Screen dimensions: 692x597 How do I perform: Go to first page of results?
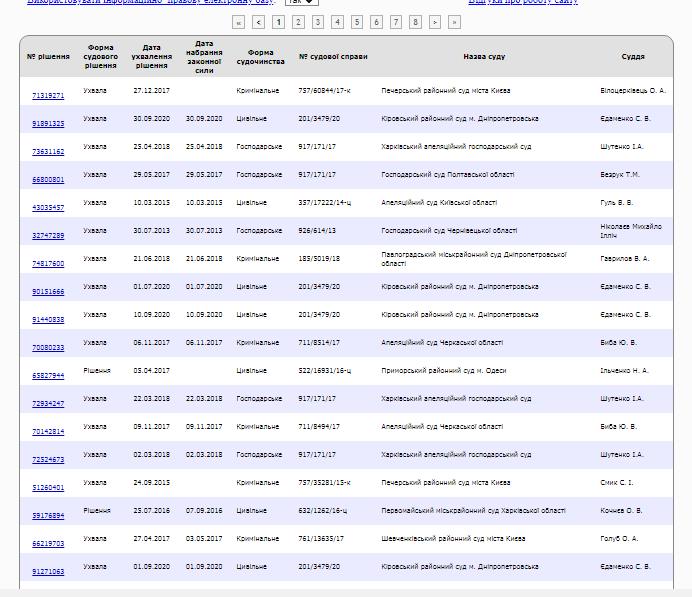(238, 21)
